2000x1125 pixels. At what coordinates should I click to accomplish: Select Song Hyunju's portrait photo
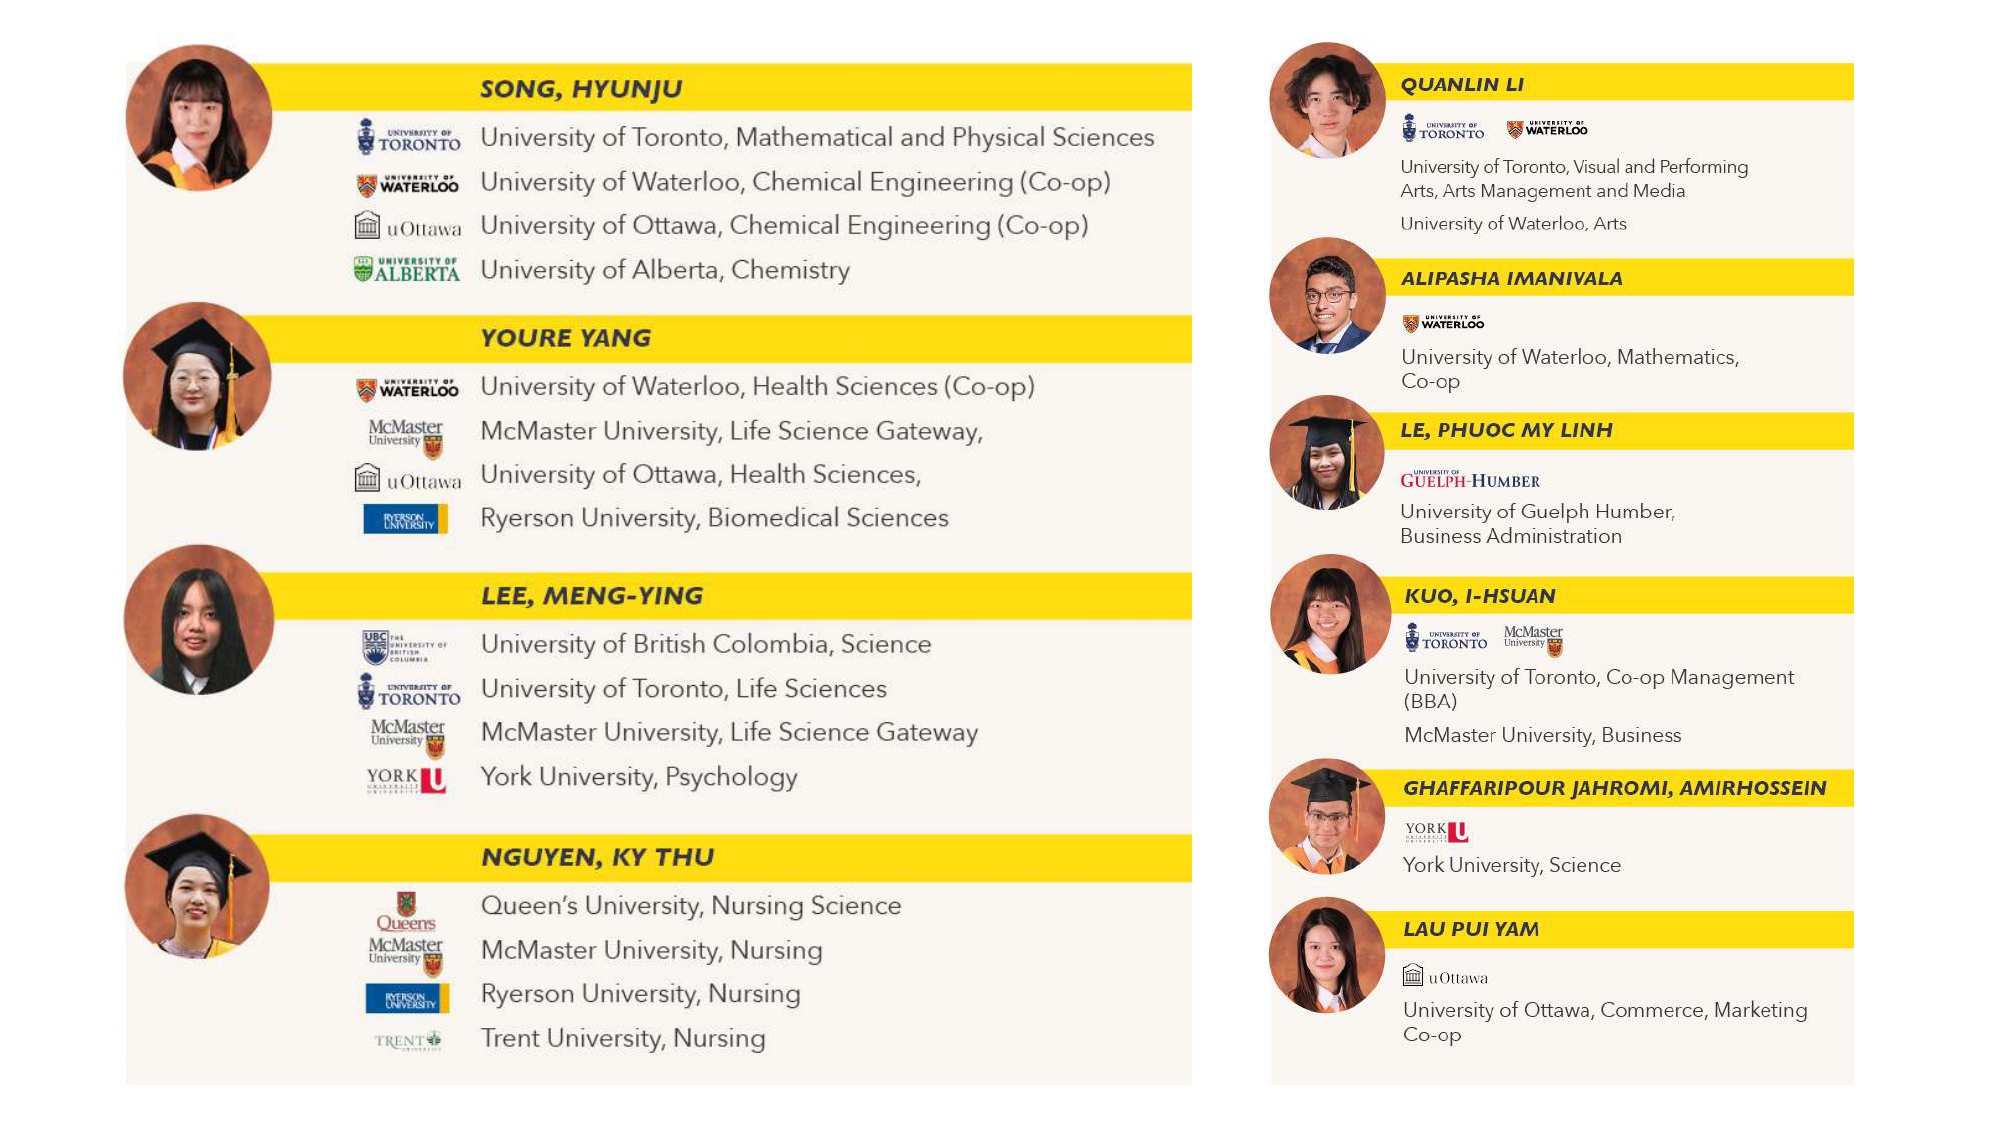[198, 118]
